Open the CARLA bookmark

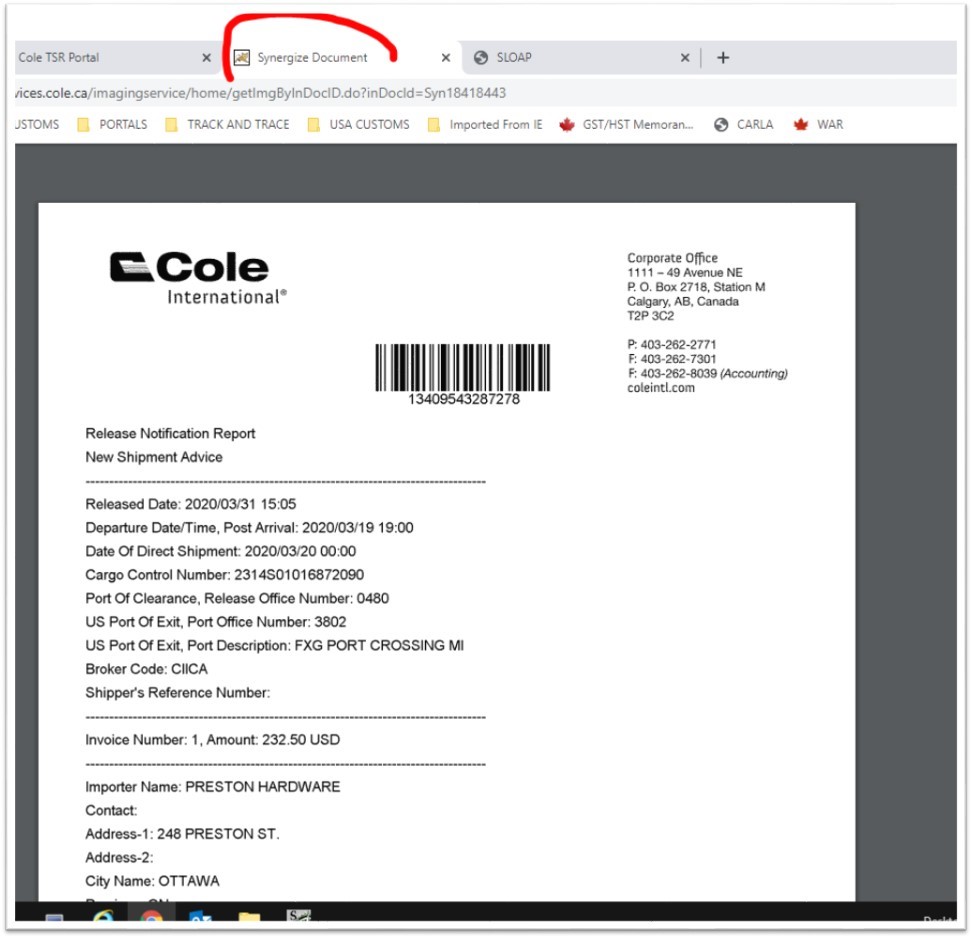744,125
